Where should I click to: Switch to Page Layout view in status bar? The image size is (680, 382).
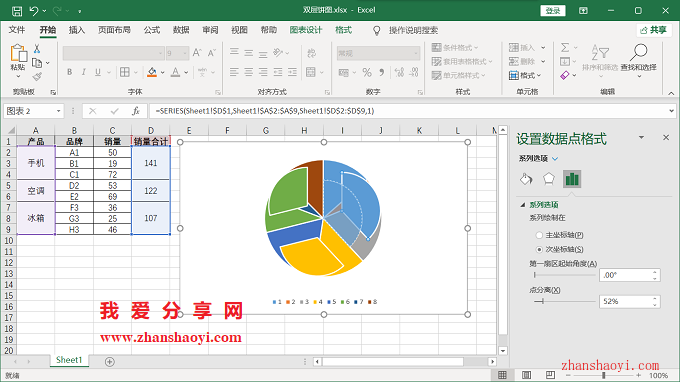tap(526, 375)
